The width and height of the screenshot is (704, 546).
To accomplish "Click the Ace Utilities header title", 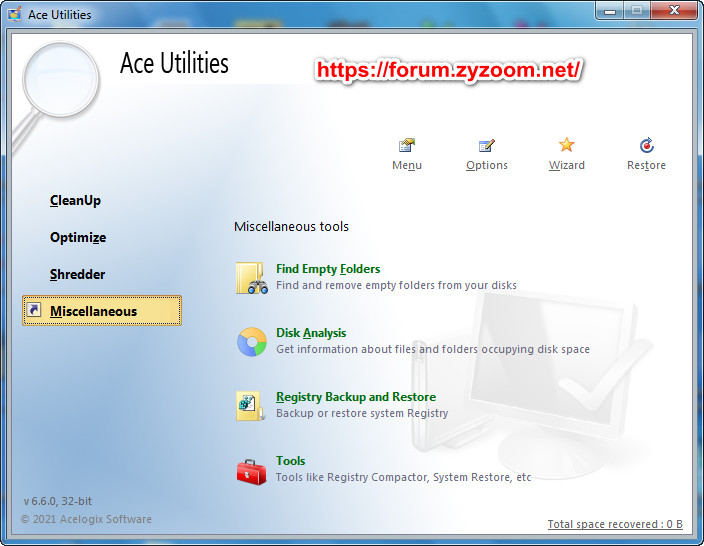I will (x=174, y=62).
